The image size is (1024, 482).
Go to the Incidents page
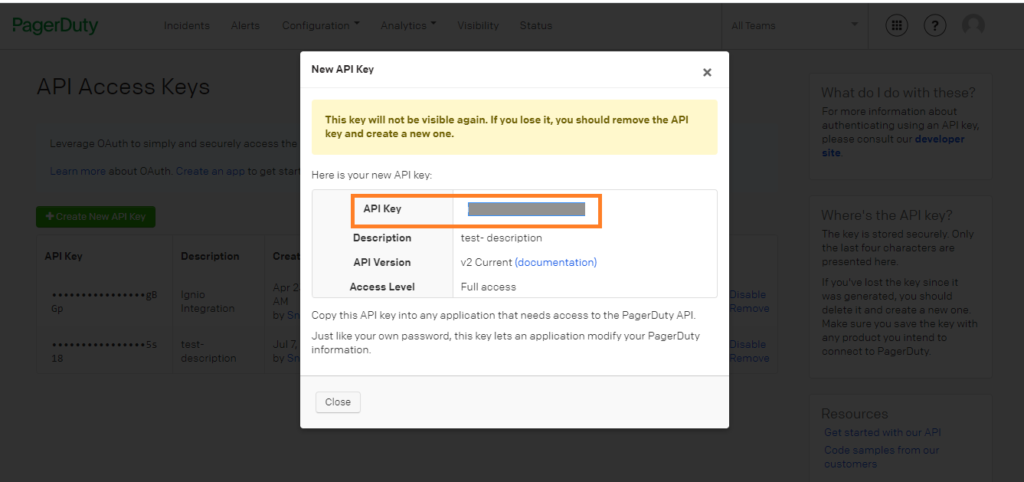tap(187, 26)
